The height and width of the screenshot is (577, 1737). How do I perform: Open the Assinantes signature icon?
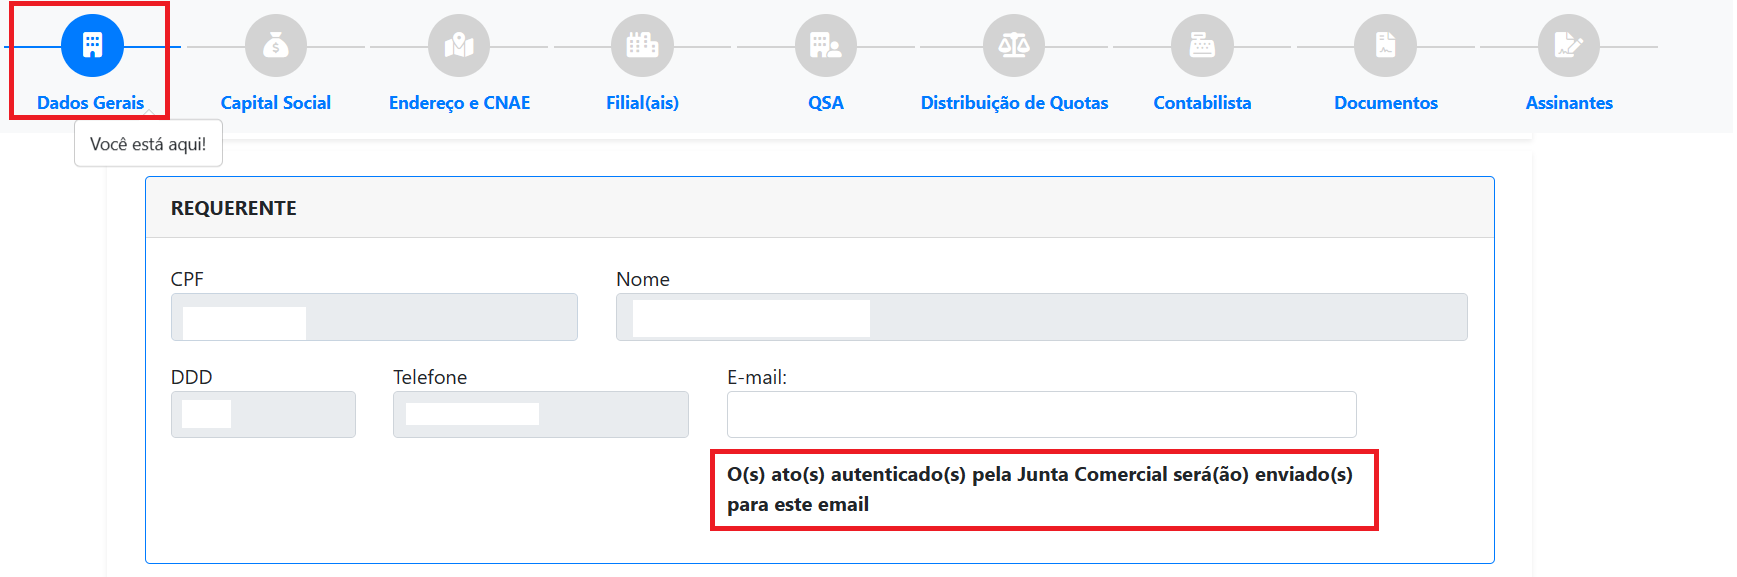click(x=1569, y=46)
